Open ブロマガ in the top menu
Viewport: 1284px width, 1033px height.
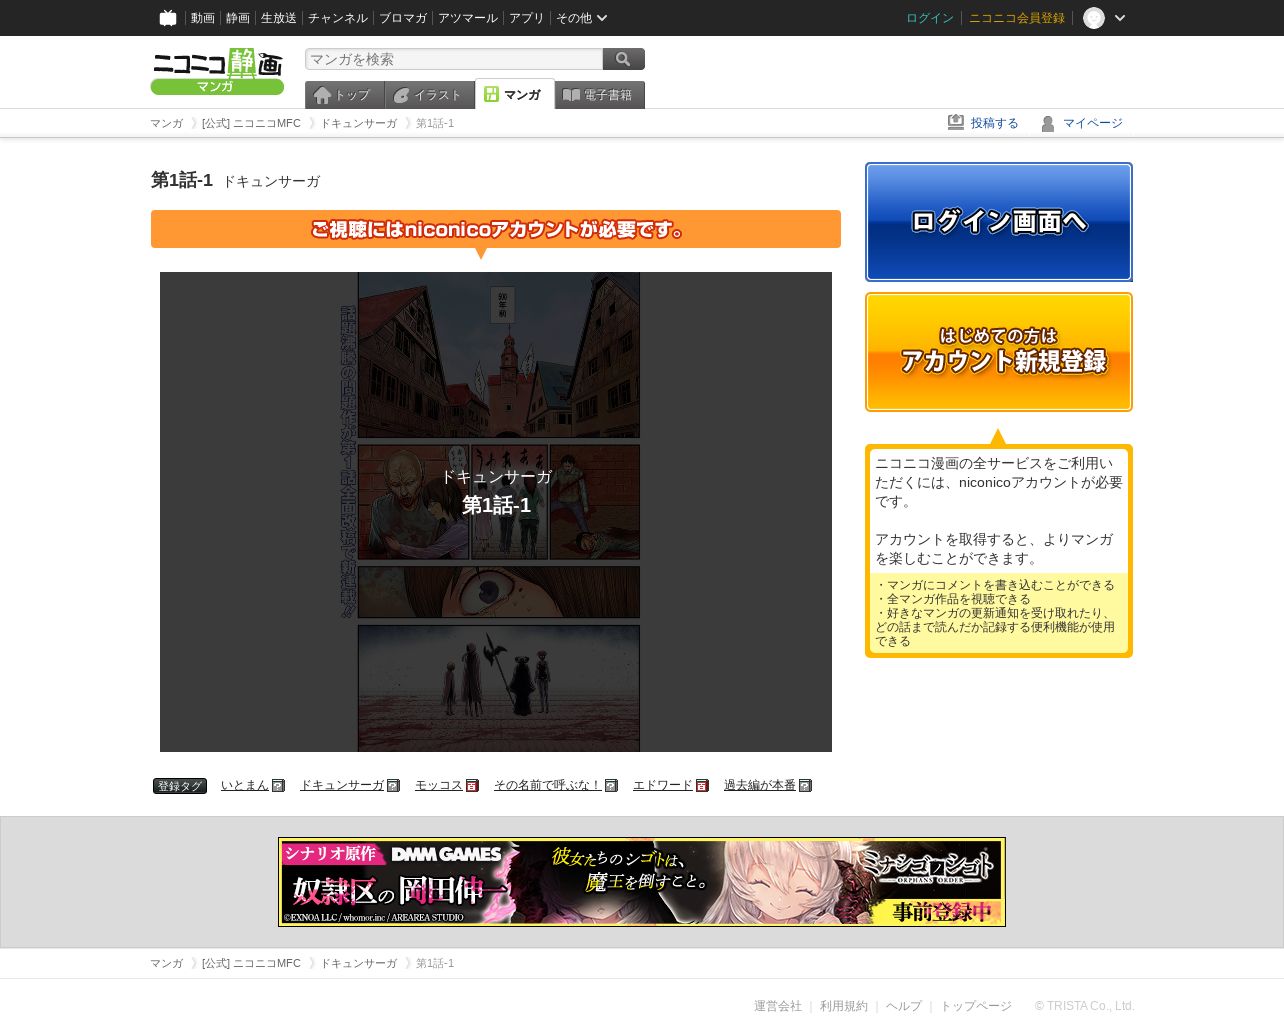[403, 18]
